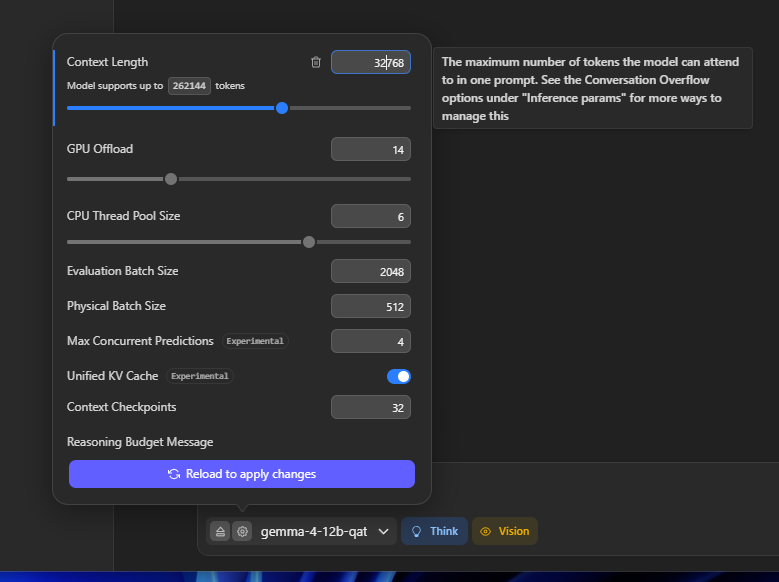Click the Physical Batch Size field
This screenshot has height=582, width=779.
(x=371, y=306)
